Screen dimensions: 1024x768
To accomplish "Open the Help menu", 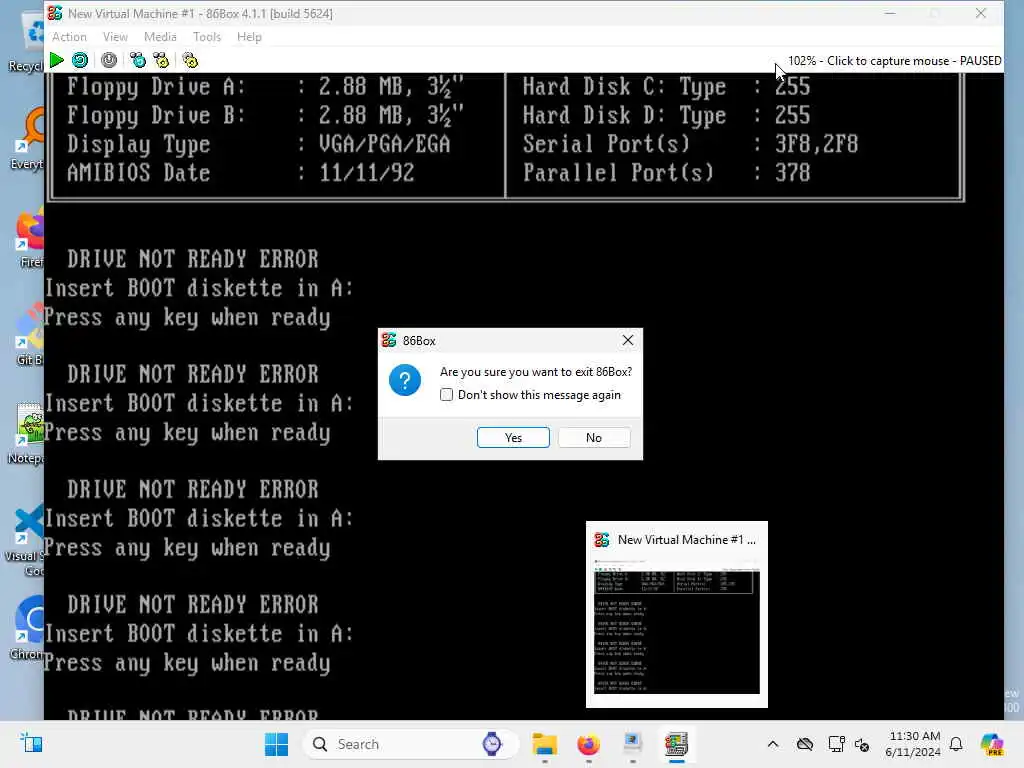I will [x=249, y=37].
